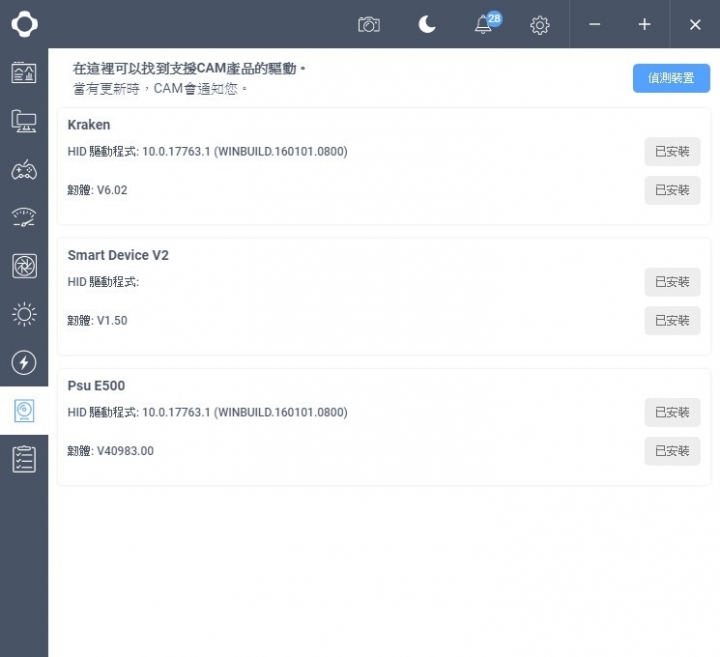The width and height of the screenshot is (720, 657).
Task: Open the dashboard overview sidebar icon
Action: 24,73
